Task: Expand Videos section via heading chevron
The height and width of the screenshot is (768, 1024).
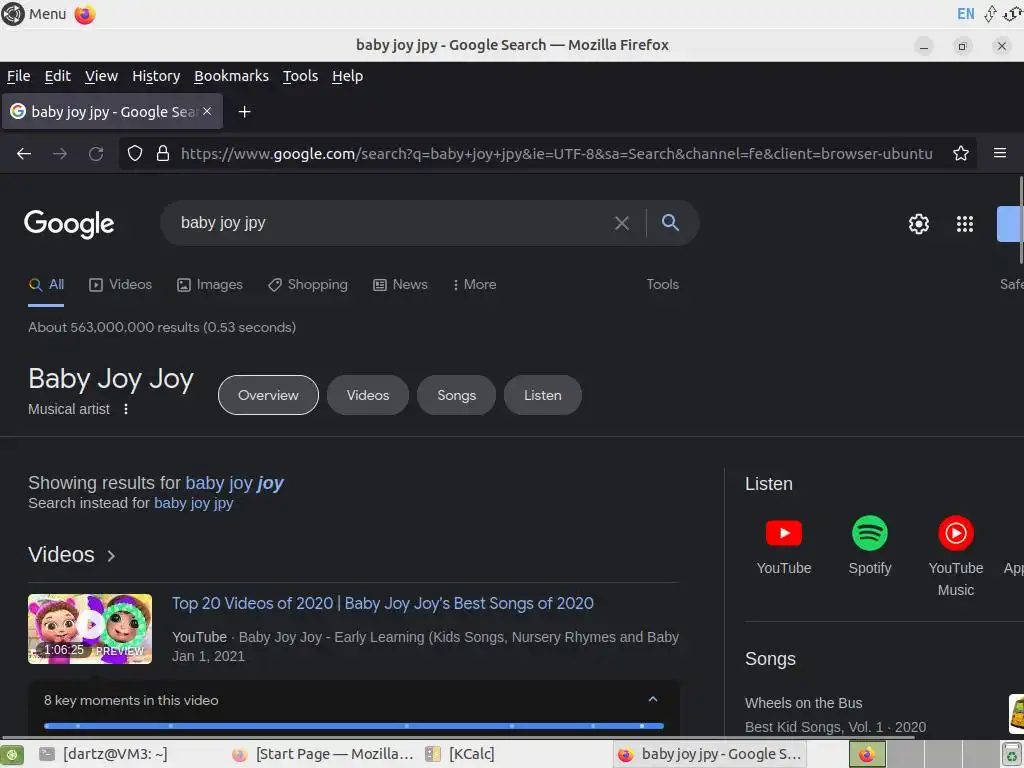Action: click(111, 556)
